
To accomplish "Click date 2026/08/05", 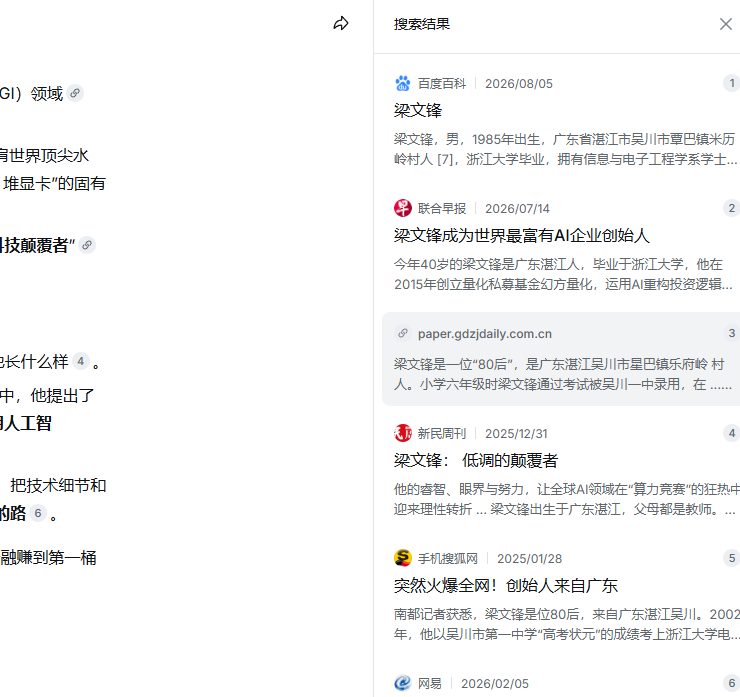I will pos(519,84).
